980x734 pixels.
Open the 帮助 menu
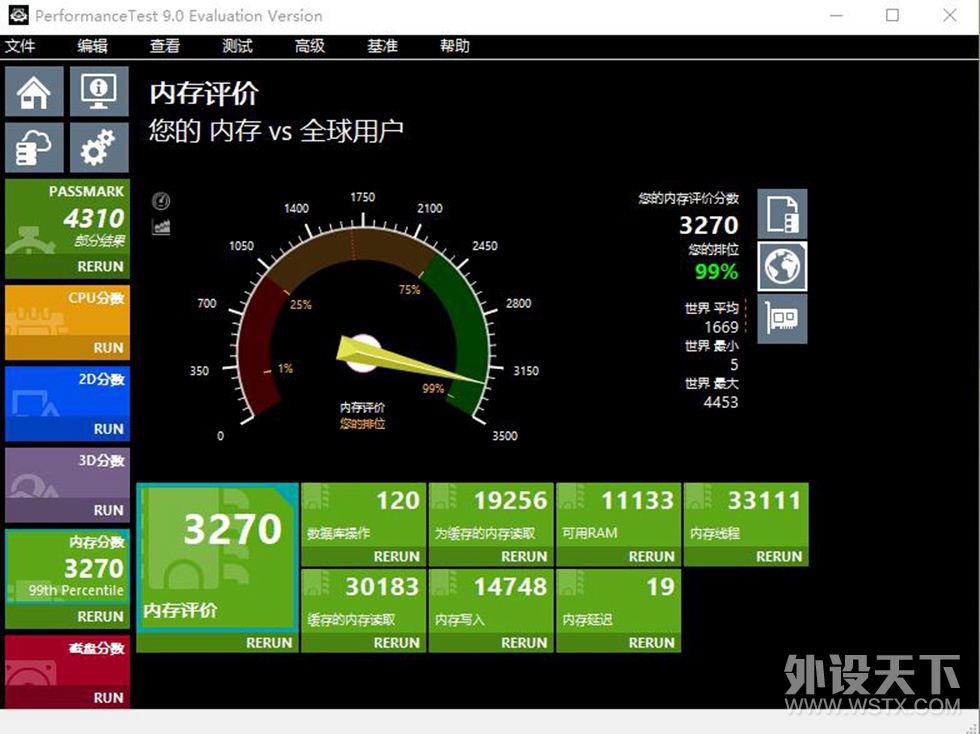point(455,46)
